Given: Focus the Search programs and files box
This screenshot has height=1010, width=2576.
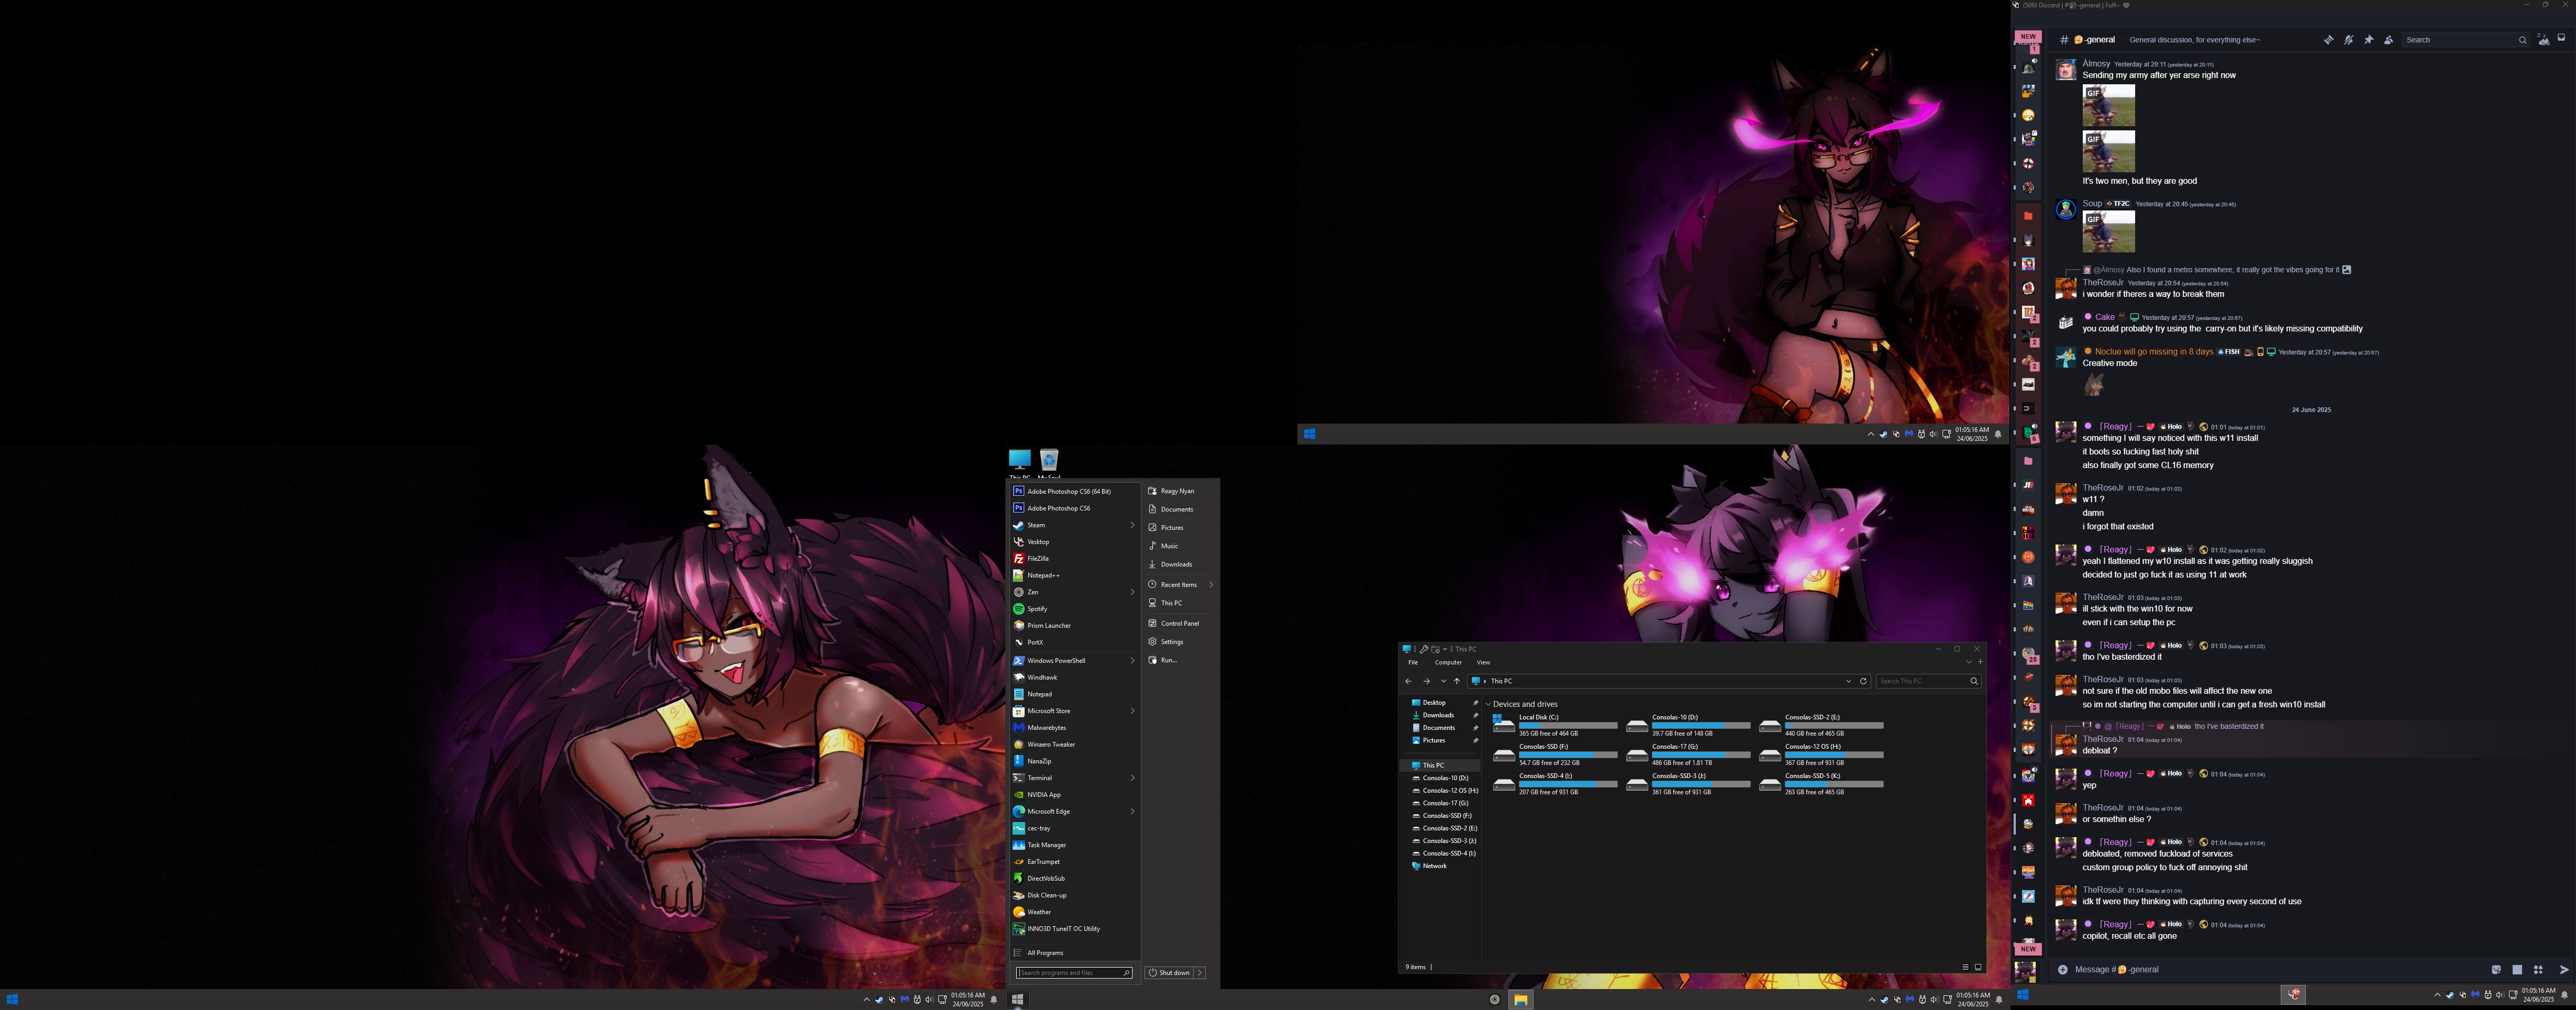Looking at the screenshot, I should click(1074, 973).
